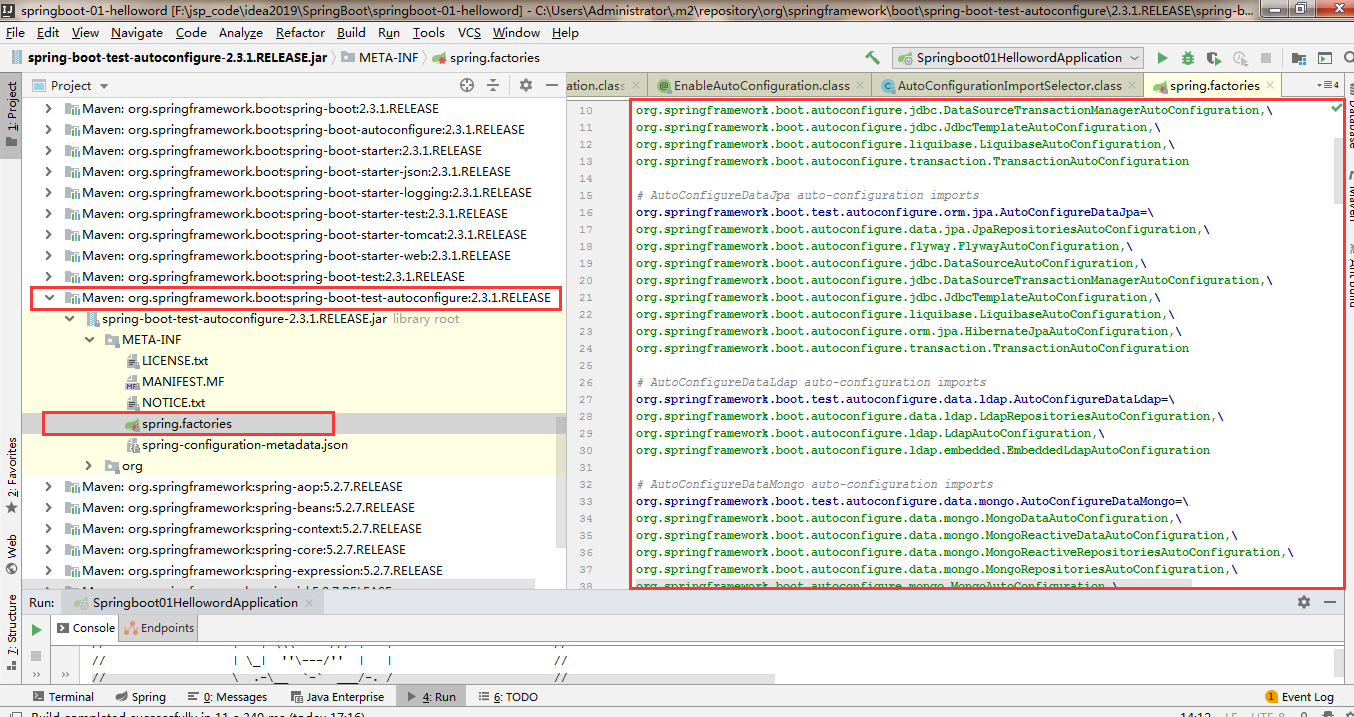Toggle the Spring tool window

pos(140,697)
